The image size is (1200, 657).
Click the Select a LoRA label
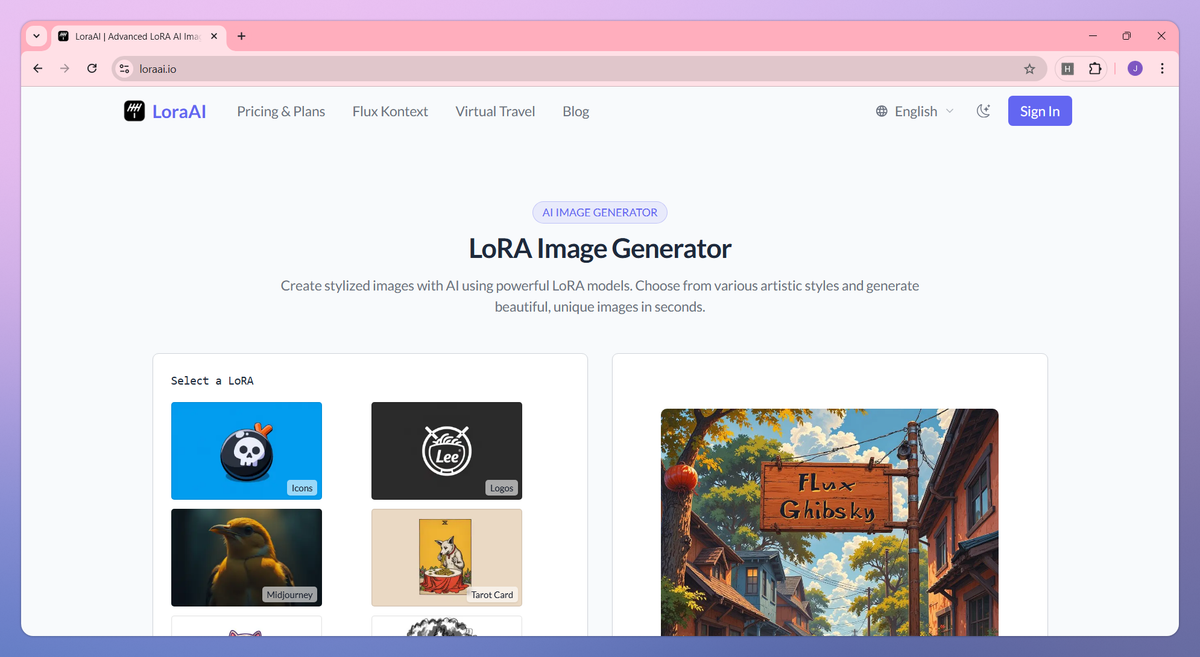click(212, 381)
